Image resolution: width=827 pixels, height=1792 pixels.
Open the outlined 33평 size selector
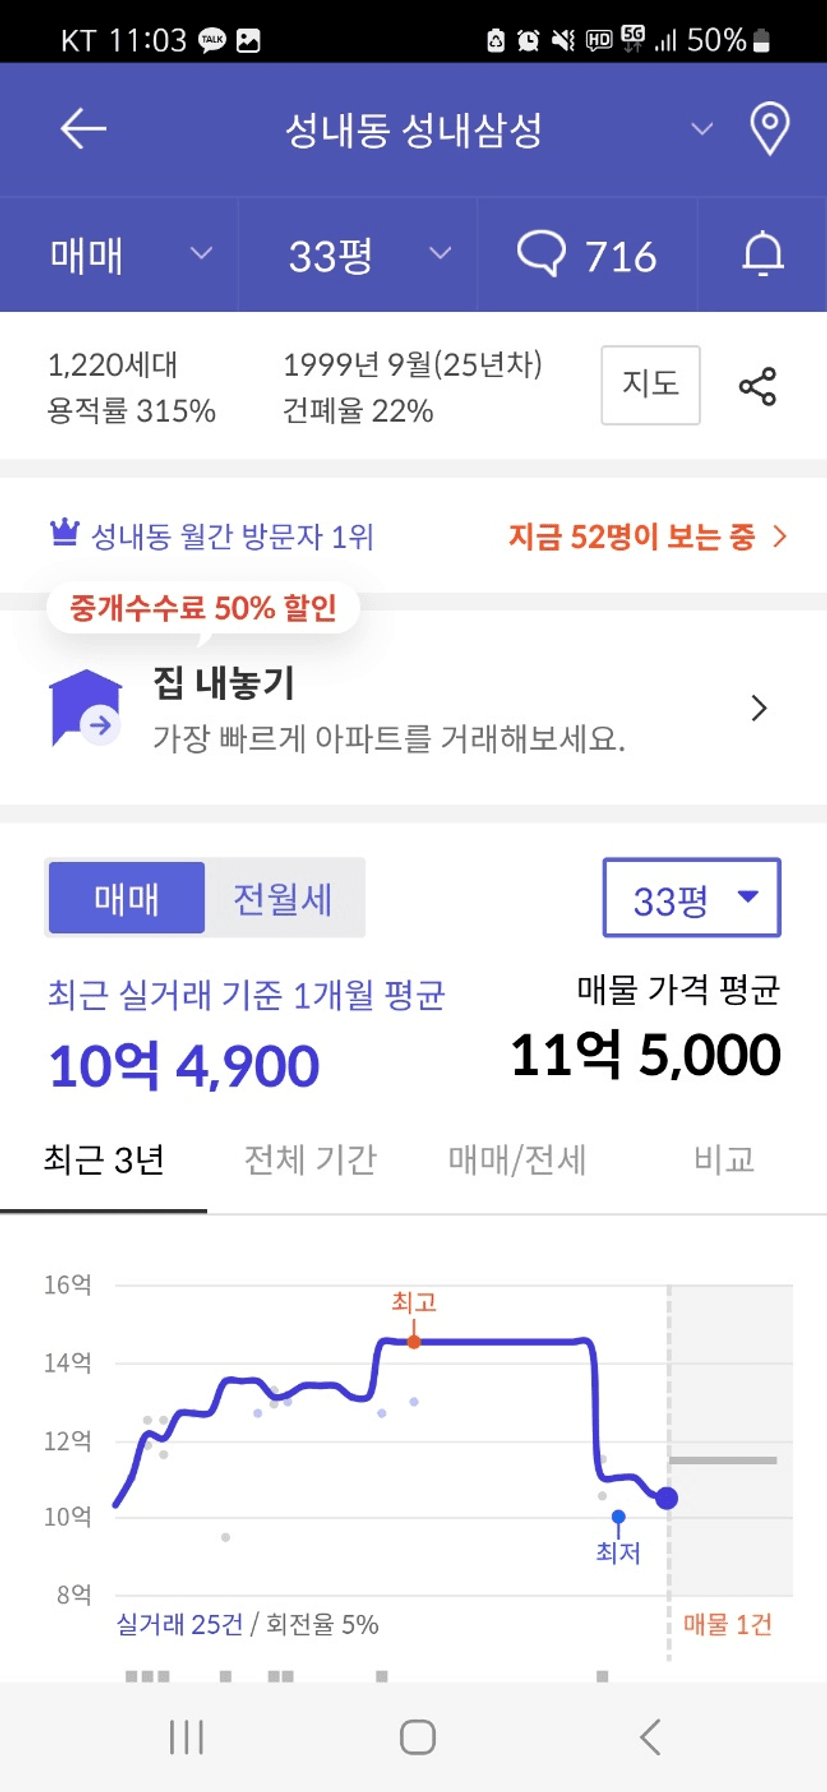691,898
